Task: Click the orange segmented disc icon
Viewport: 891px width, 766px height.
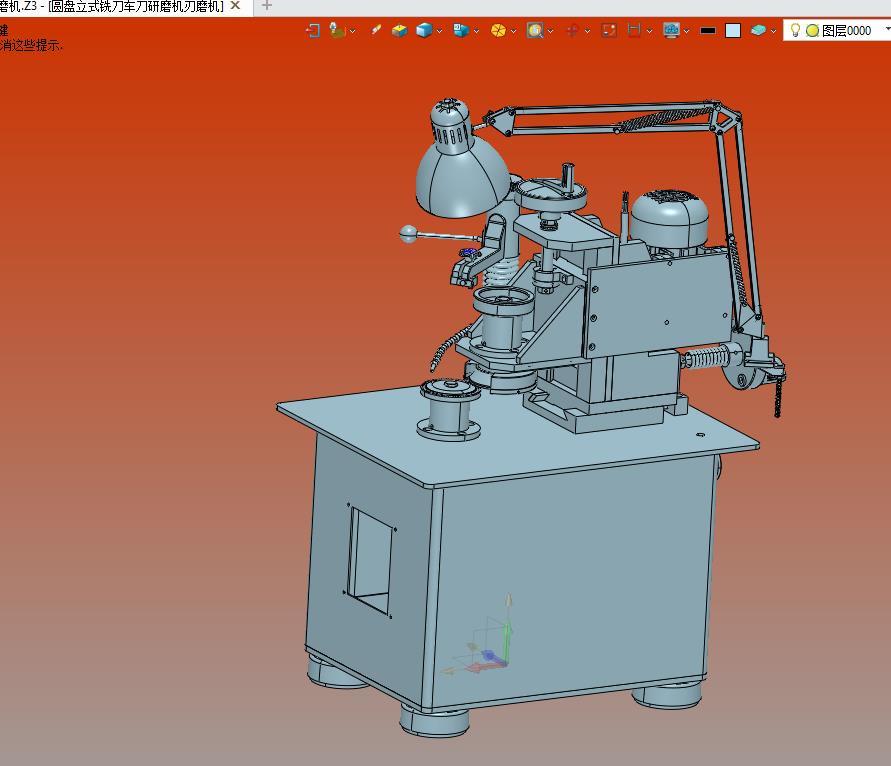Action: tap(498, 30)
